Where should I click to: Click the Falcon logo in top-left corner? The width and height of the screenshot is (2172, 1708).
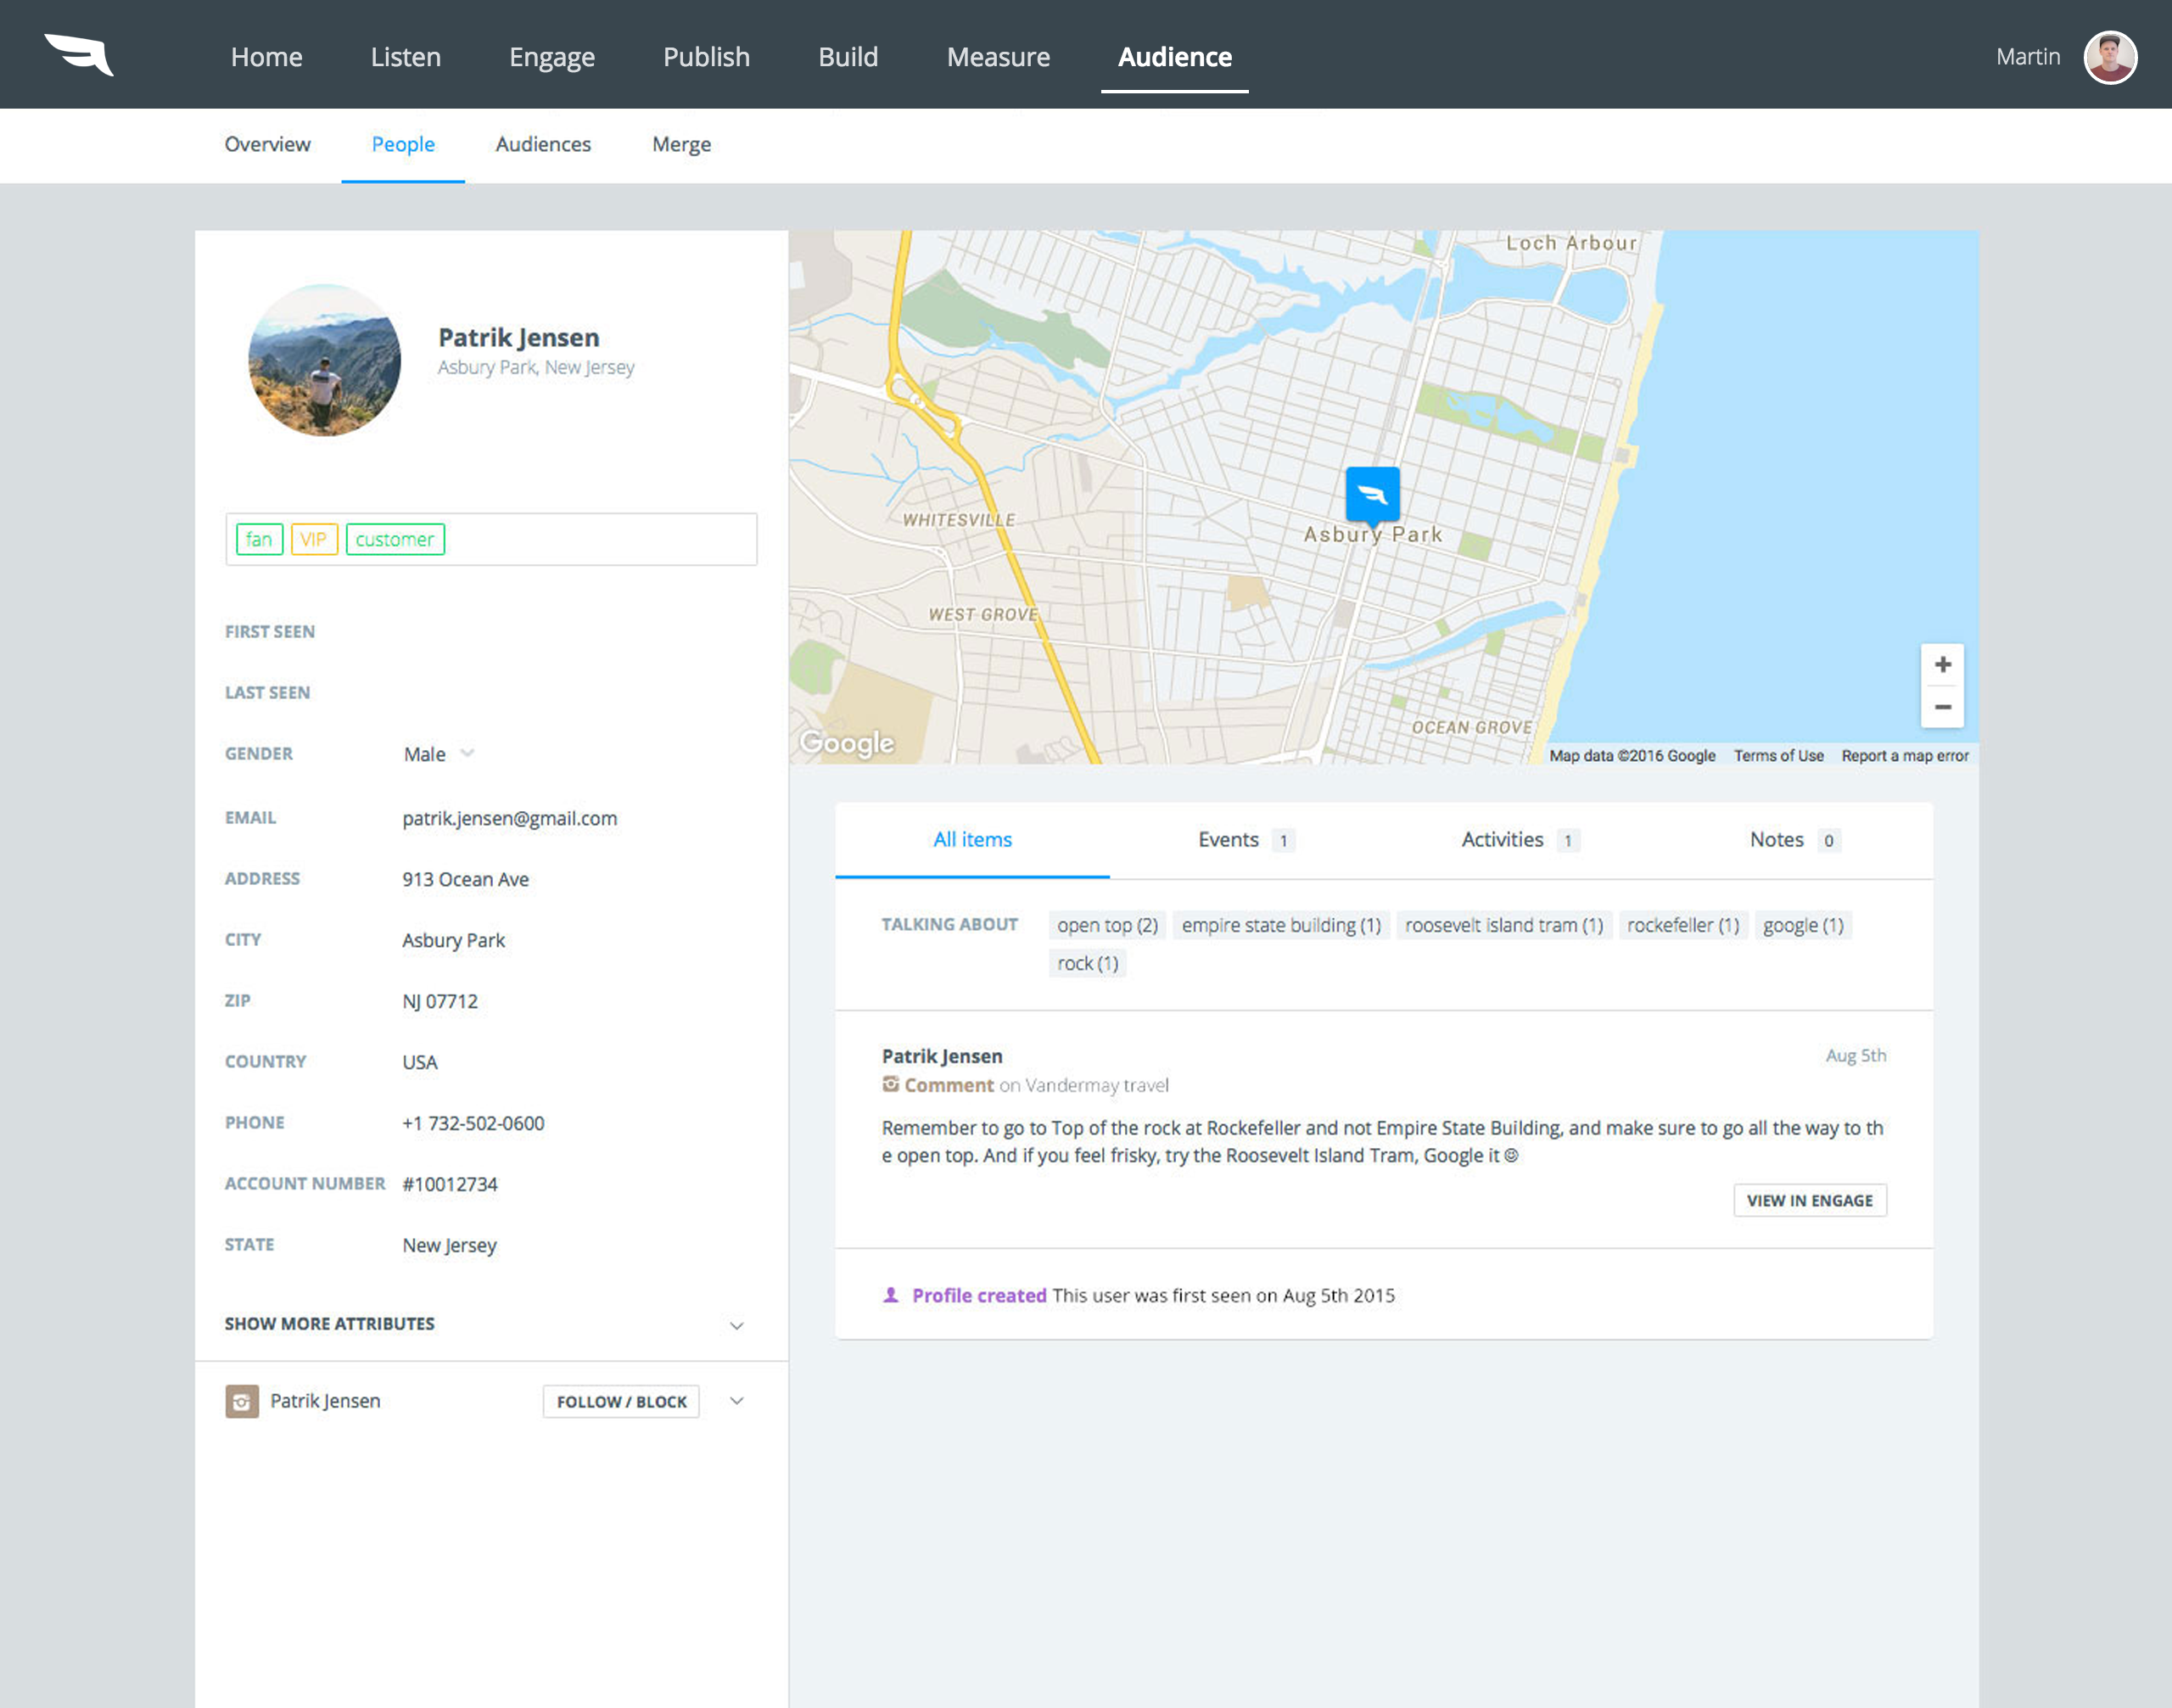click(79, 55)
